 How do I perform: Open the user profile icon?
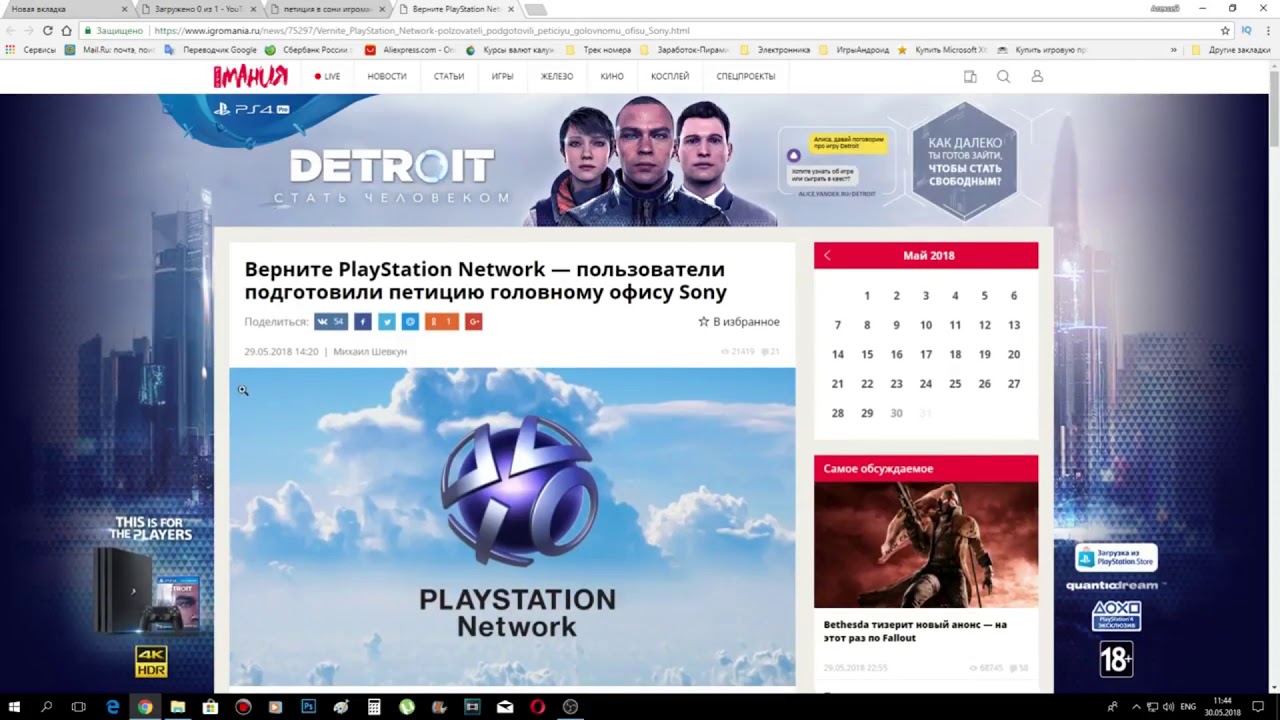coord(1037,76)
